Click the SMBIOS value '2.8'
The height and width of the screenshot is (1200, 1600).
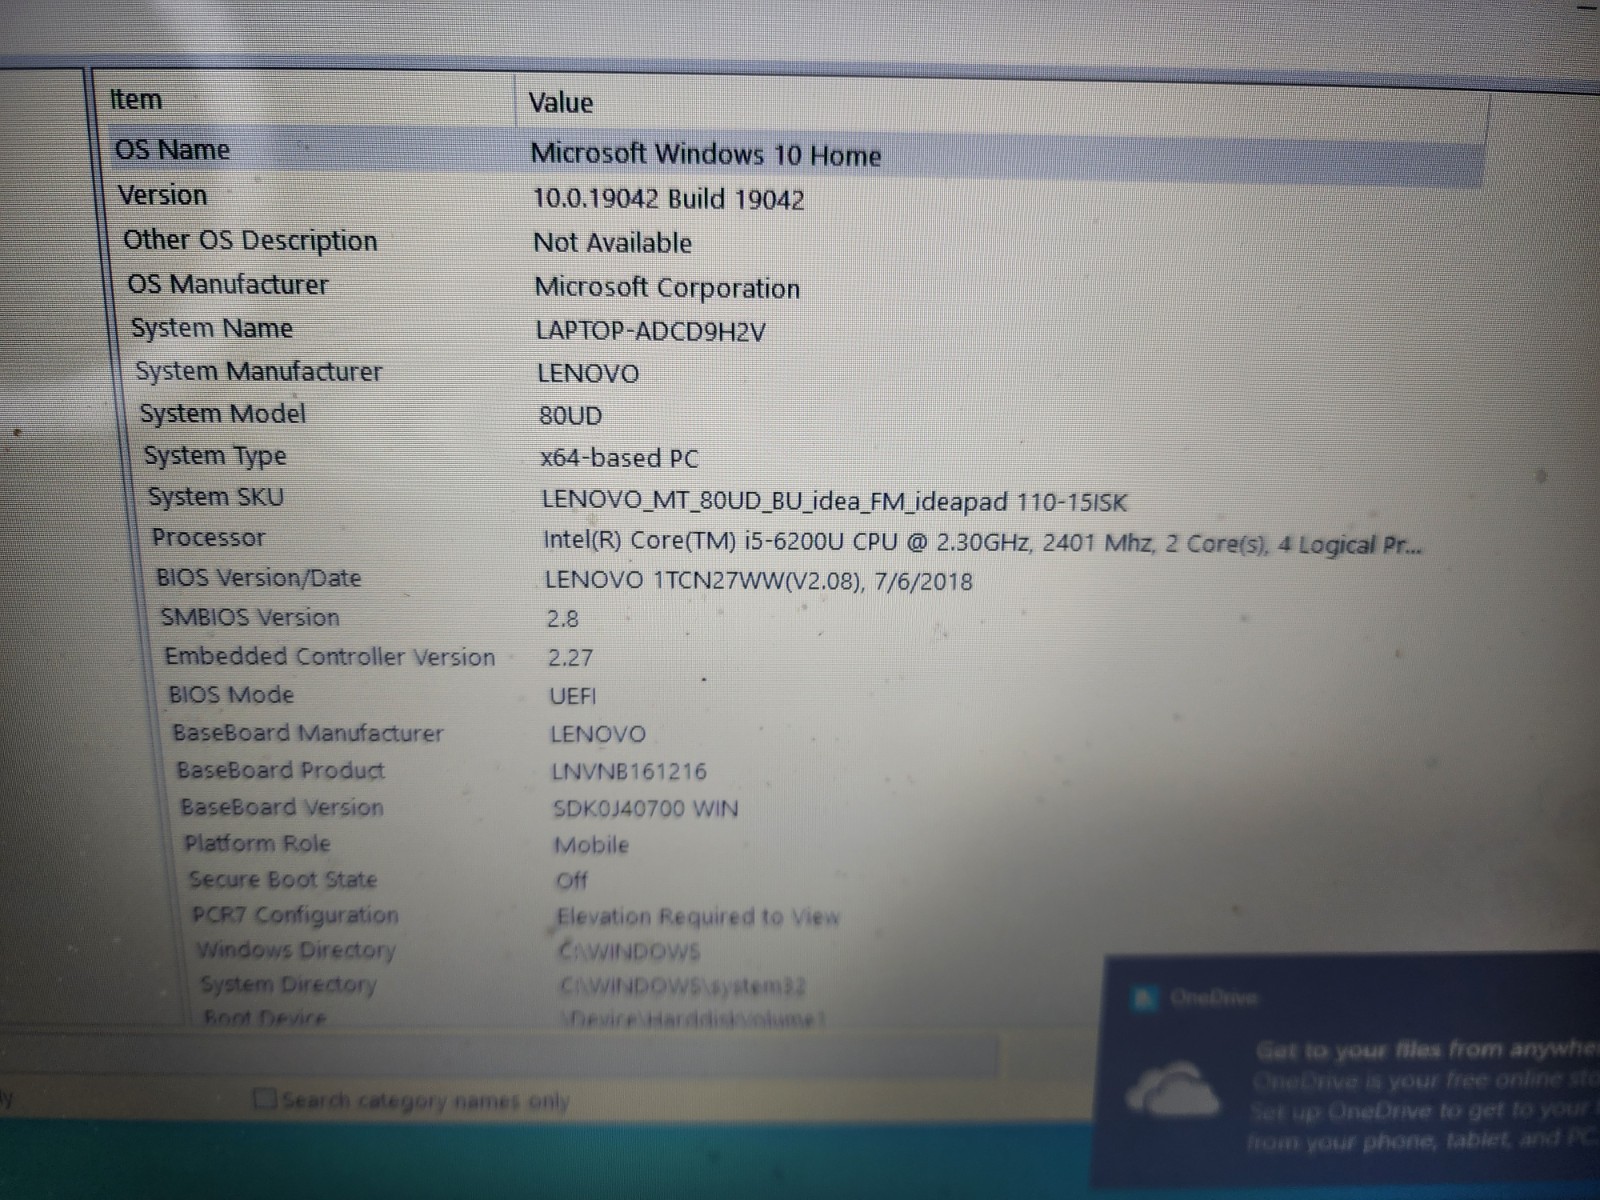point(562,619)
